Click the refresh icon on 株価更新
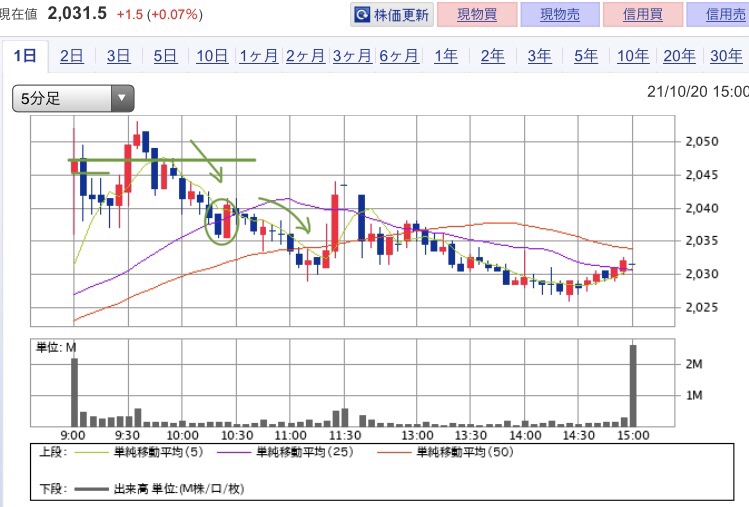Screen dimensions: 749x507 pyautogui.click(x=362, y=15)
